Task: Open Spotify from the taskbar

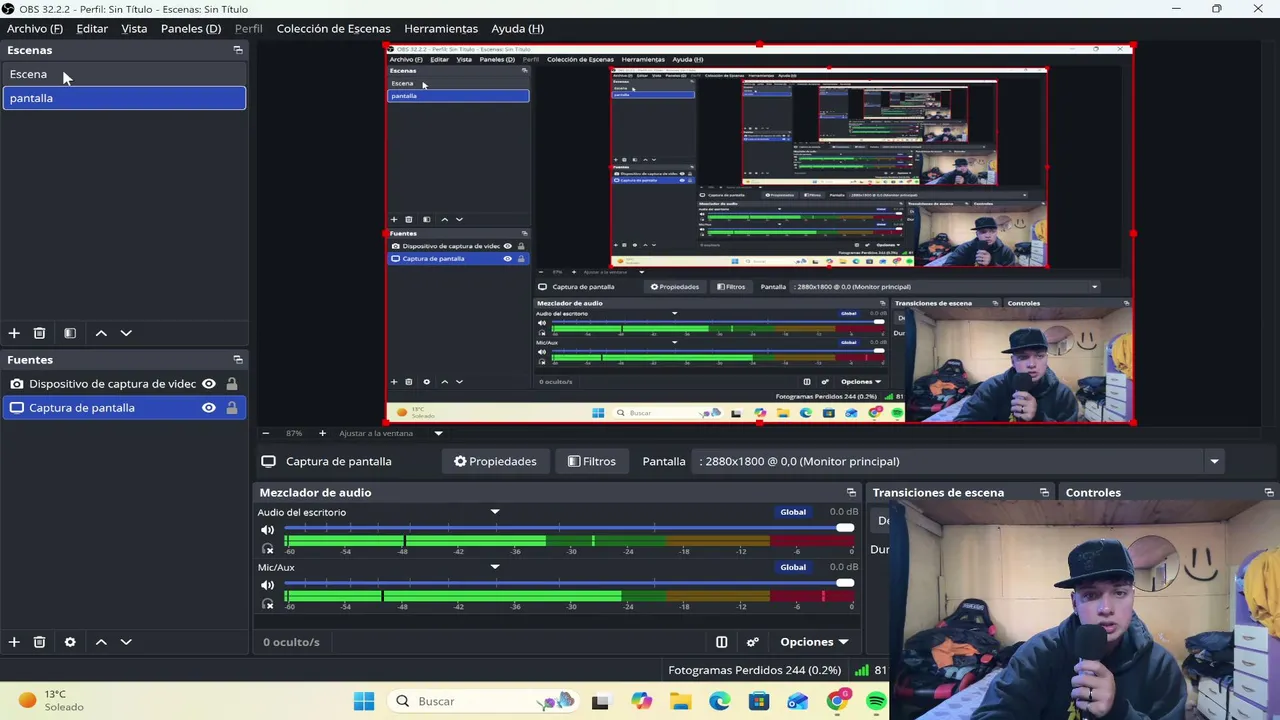Action: click(x=876, y=701)
